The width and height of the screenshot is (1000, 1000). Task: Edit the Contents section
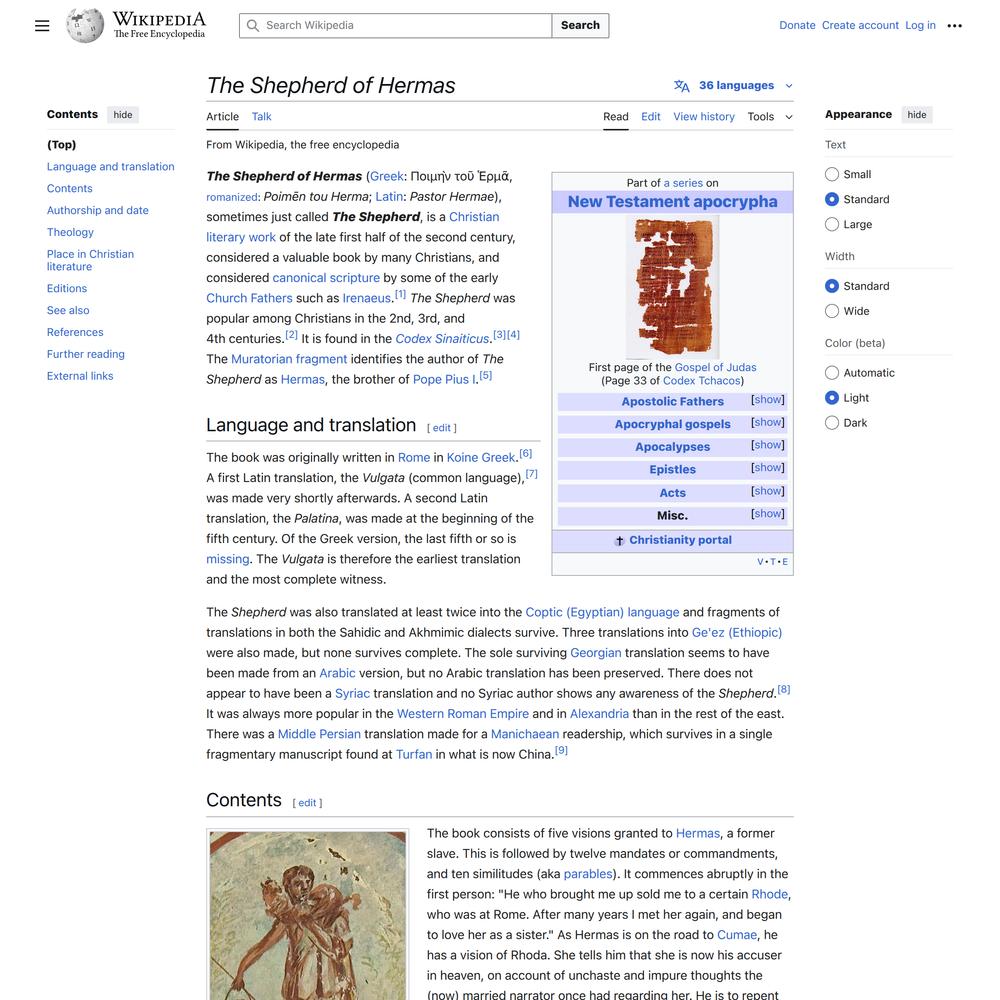(307, 803)
